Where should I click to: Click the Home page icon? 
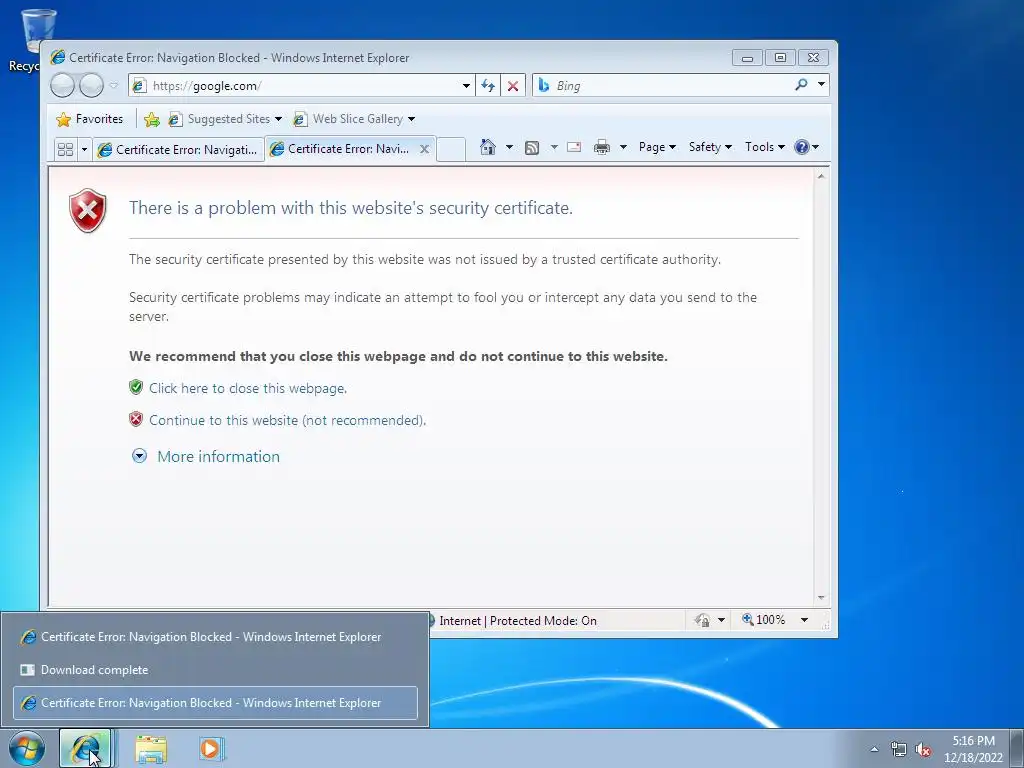click(488, 147)
